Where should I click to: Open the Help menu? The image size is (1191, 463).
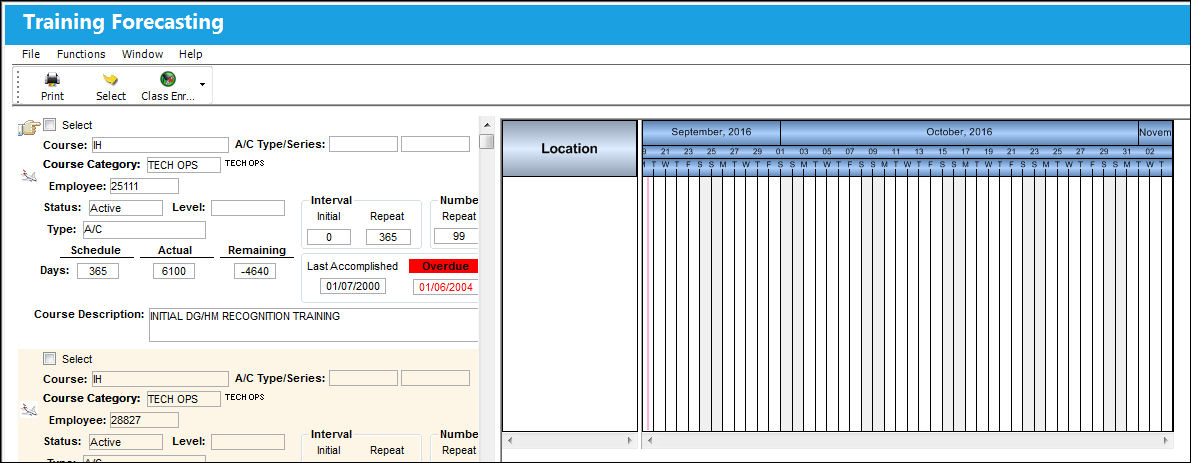(191, 54)
